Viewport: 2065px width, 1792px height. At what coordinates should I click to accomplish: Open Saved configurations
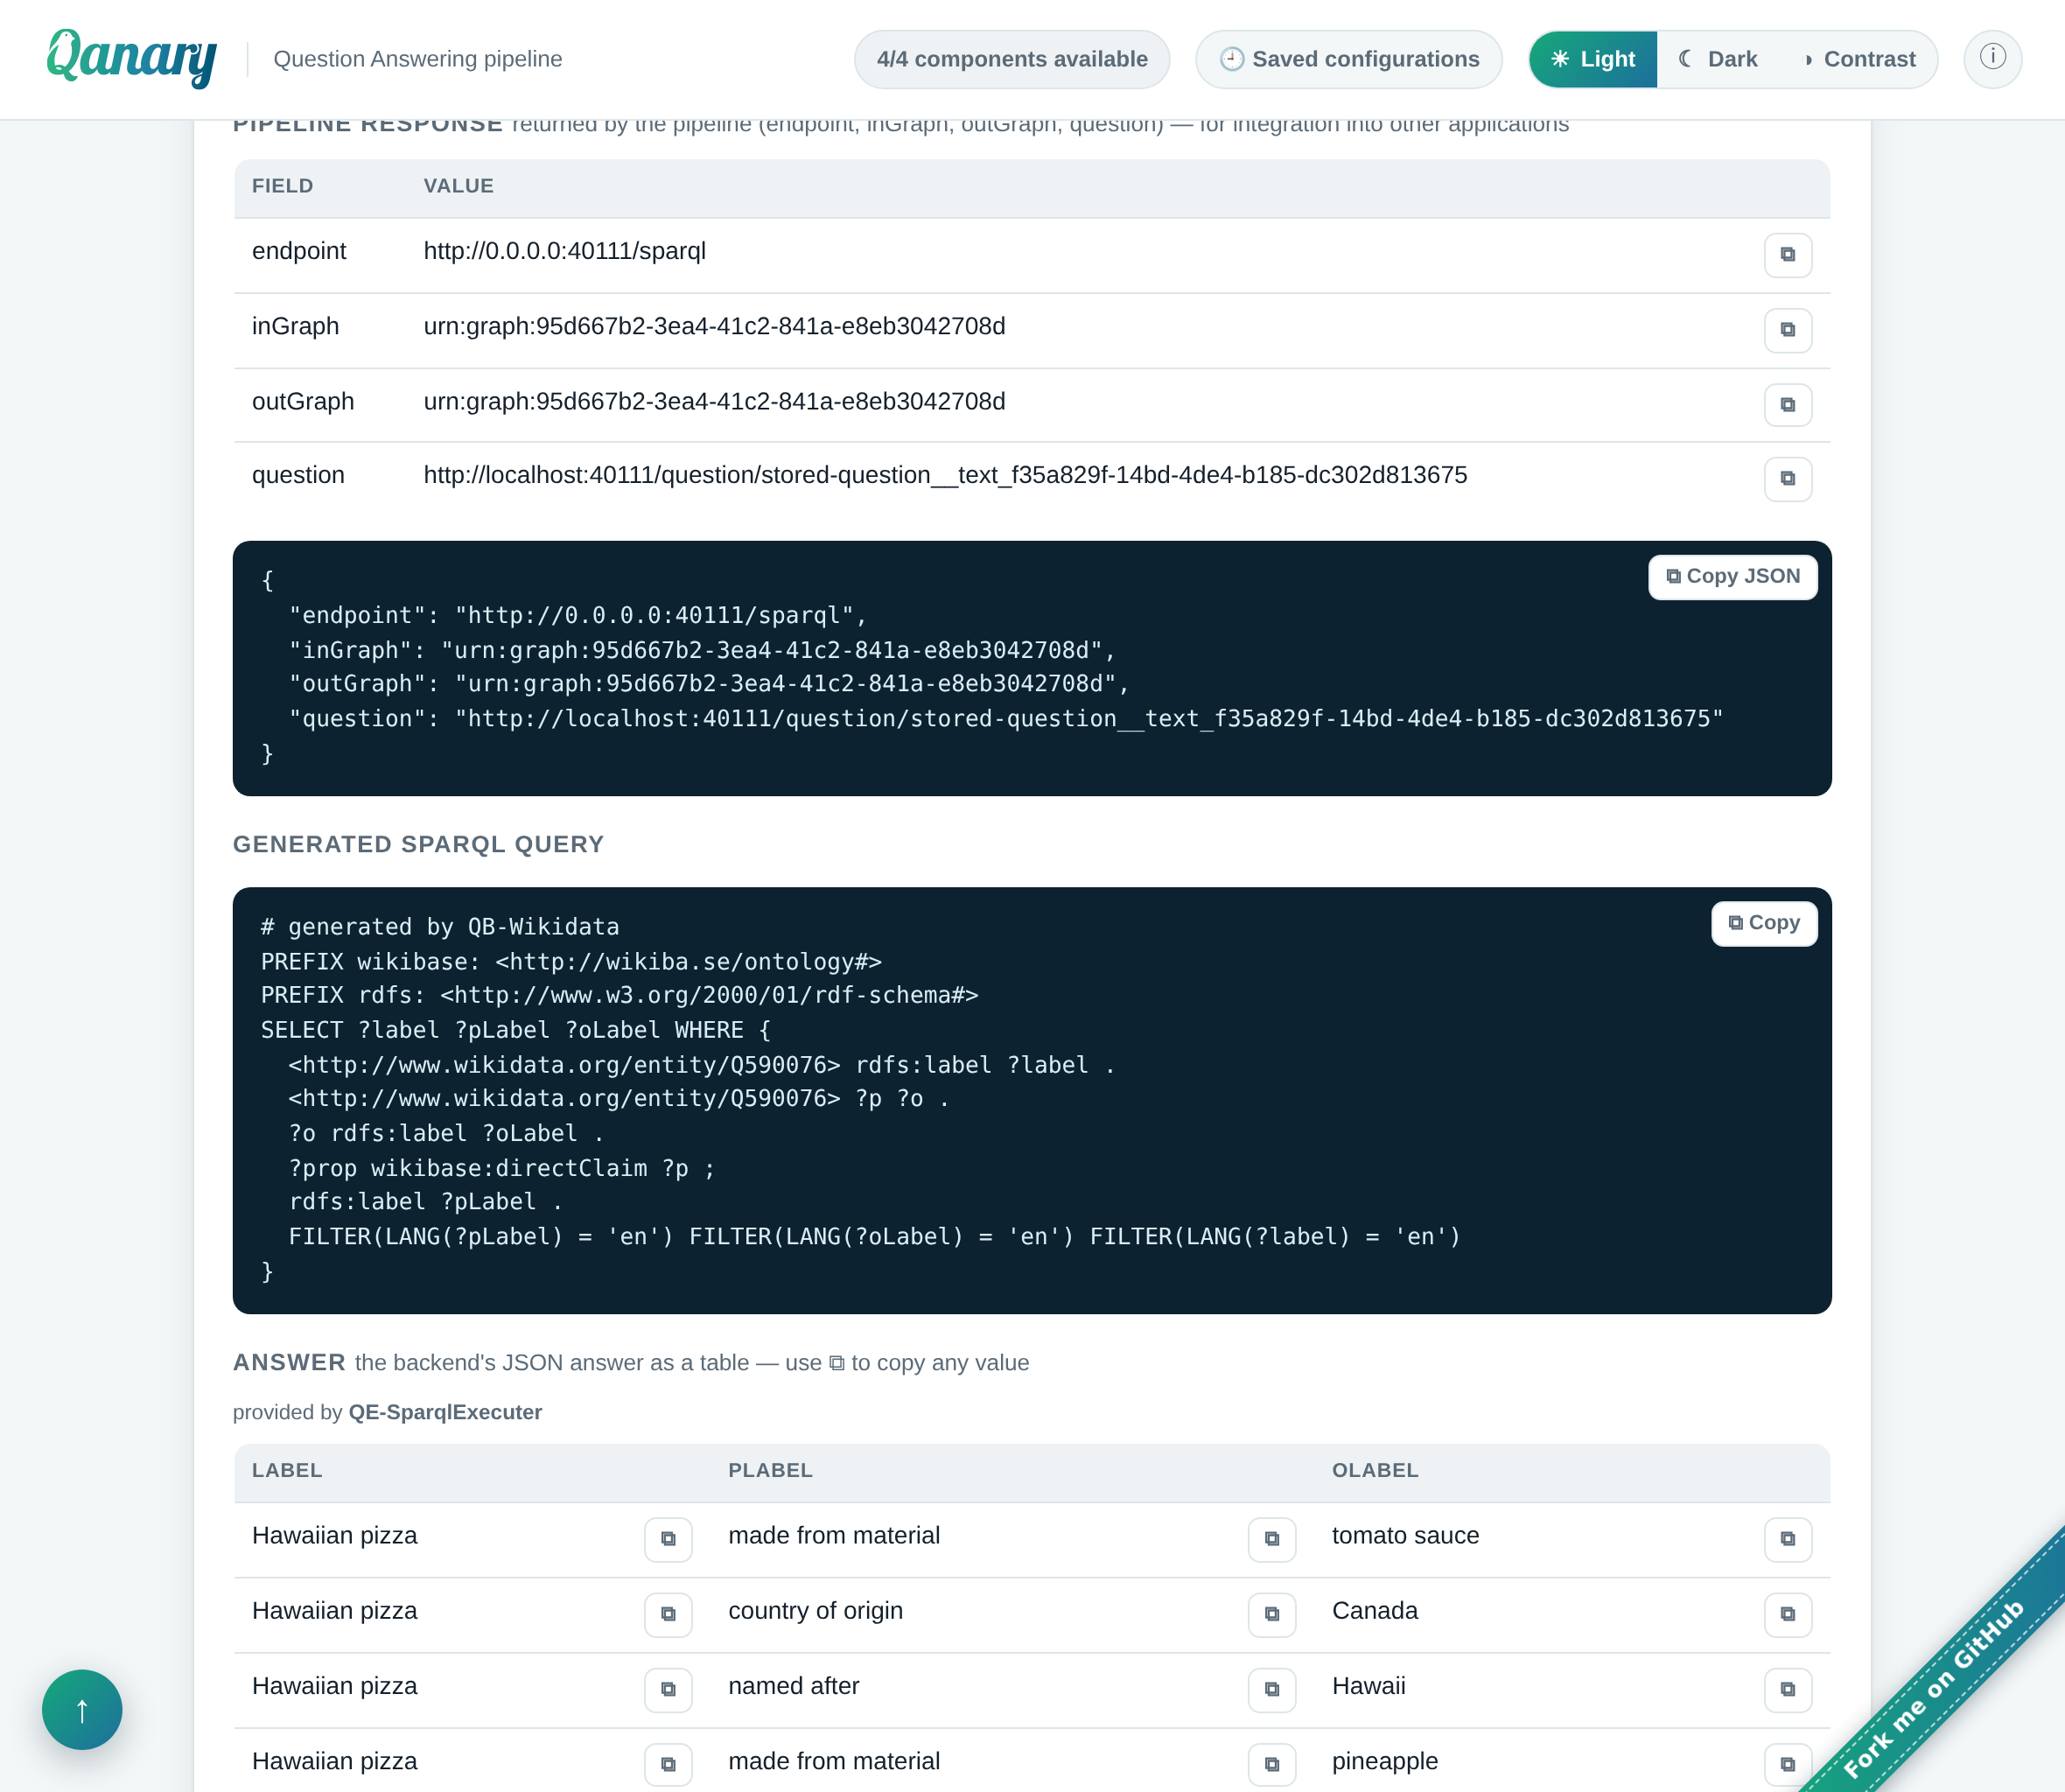(1348, 59)
